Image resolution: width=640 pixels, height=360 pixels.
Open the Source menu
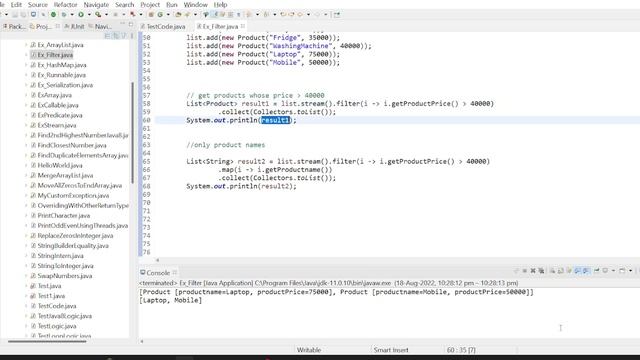pyautogui.click(x=38, y=4)
